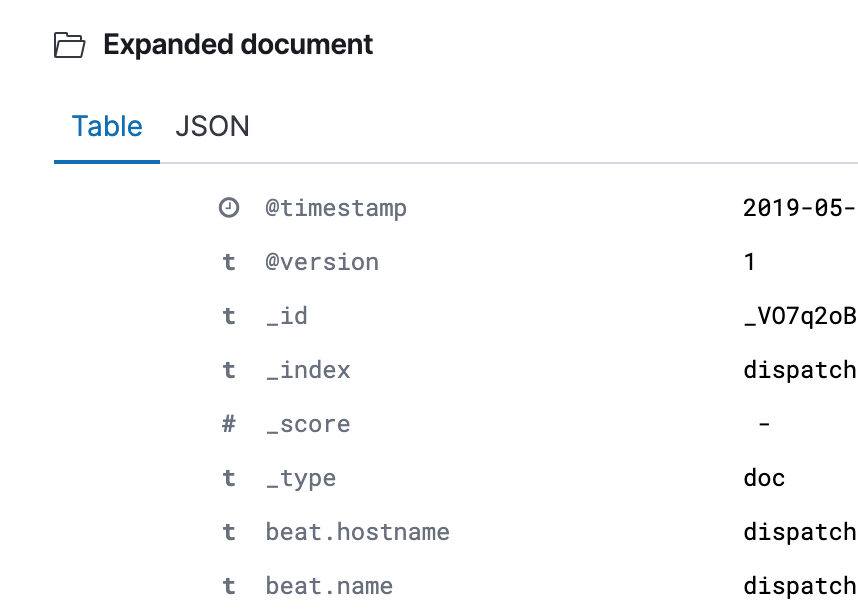Select the @timestamp field name

(x=336, y=208)
